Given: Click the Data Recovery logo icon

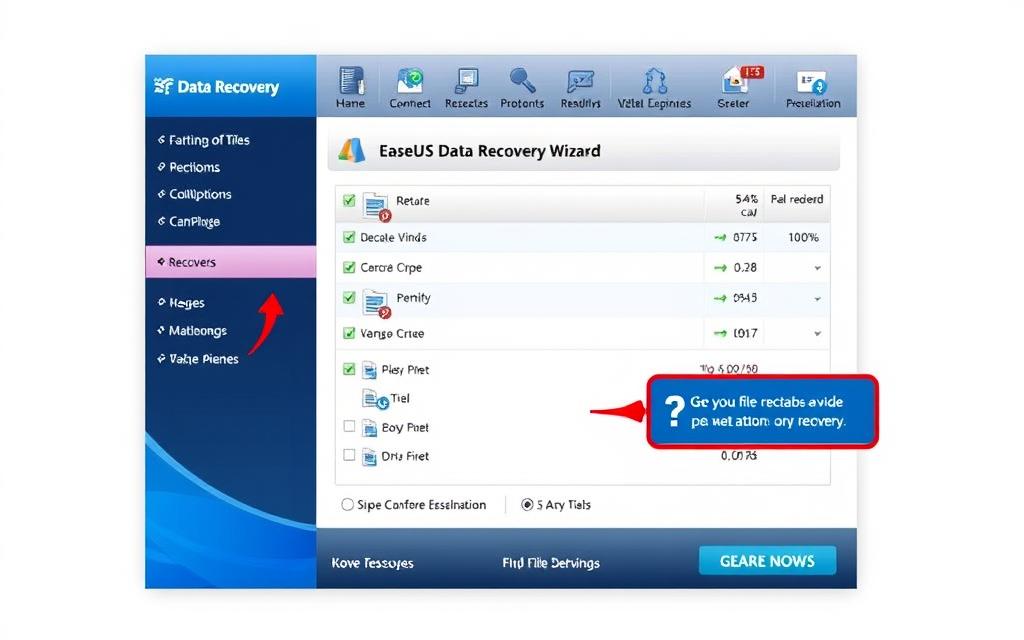Looking at the screenshot, I should coord(163,86).
